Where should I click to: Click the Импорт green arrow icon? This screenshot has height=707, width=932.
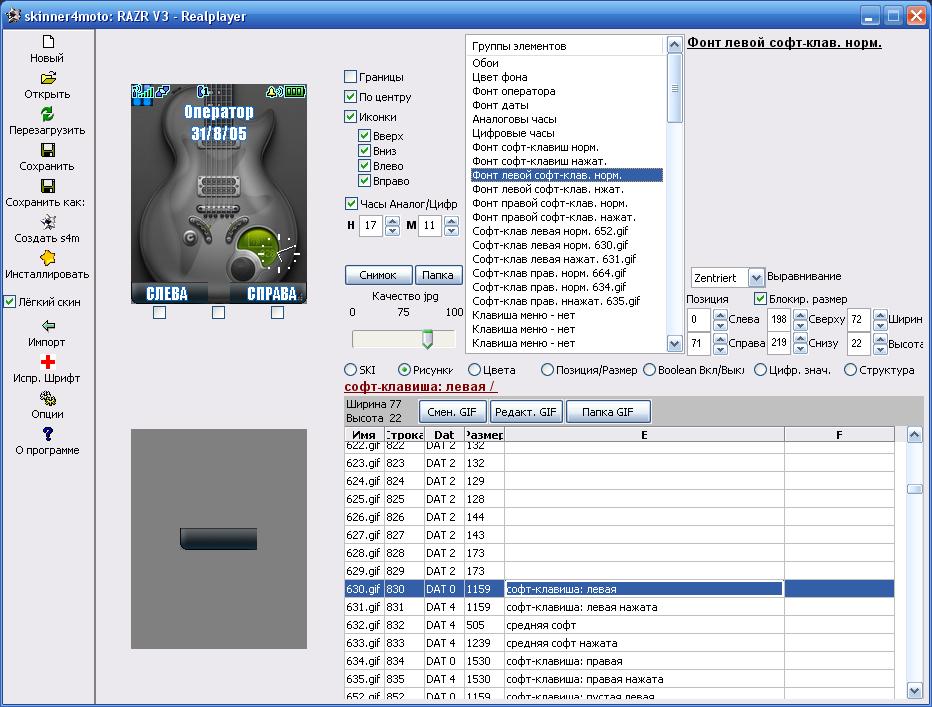[x=48, y=326]
